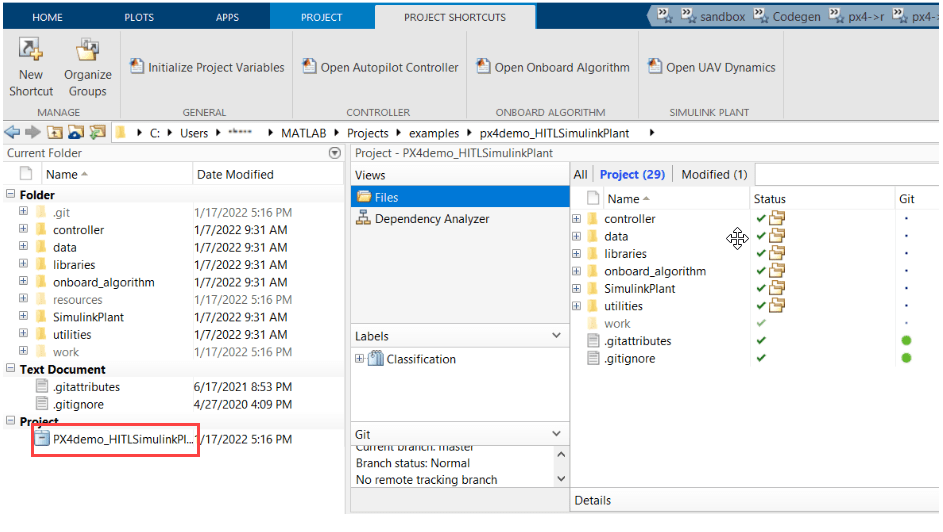Viewport: 943px width, 532px height.
Task: Click the browse for folder icon
Action: pos(76,132)
